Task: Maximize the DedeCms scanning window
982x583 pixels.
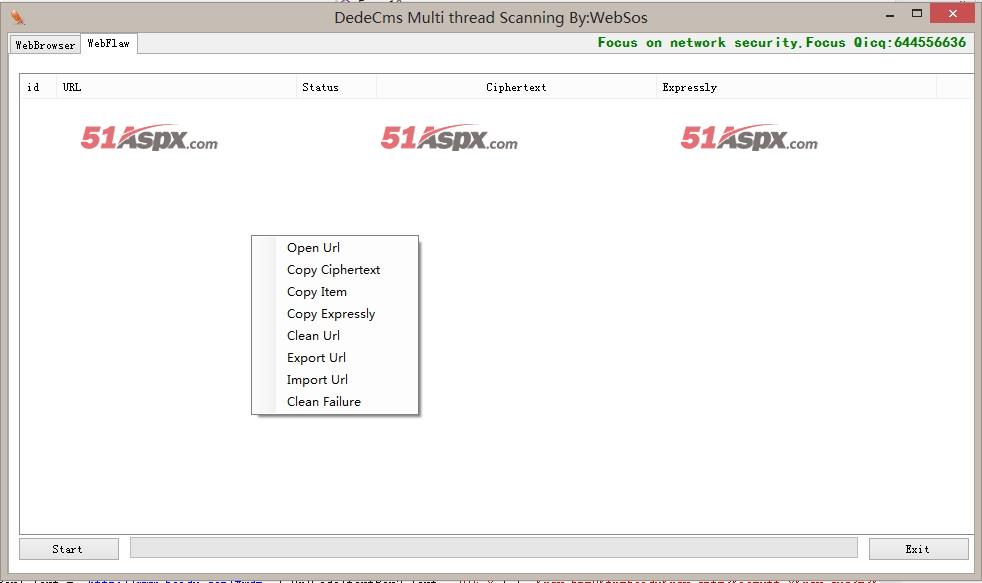Action: pyautogui.click(x=917, y=14)
